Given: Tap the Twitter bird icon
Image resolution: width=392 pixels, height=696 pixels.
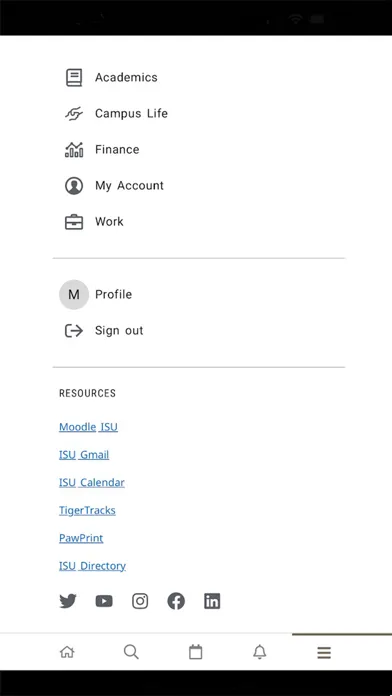Looking at the screenshot, I should tap(68, 601).
